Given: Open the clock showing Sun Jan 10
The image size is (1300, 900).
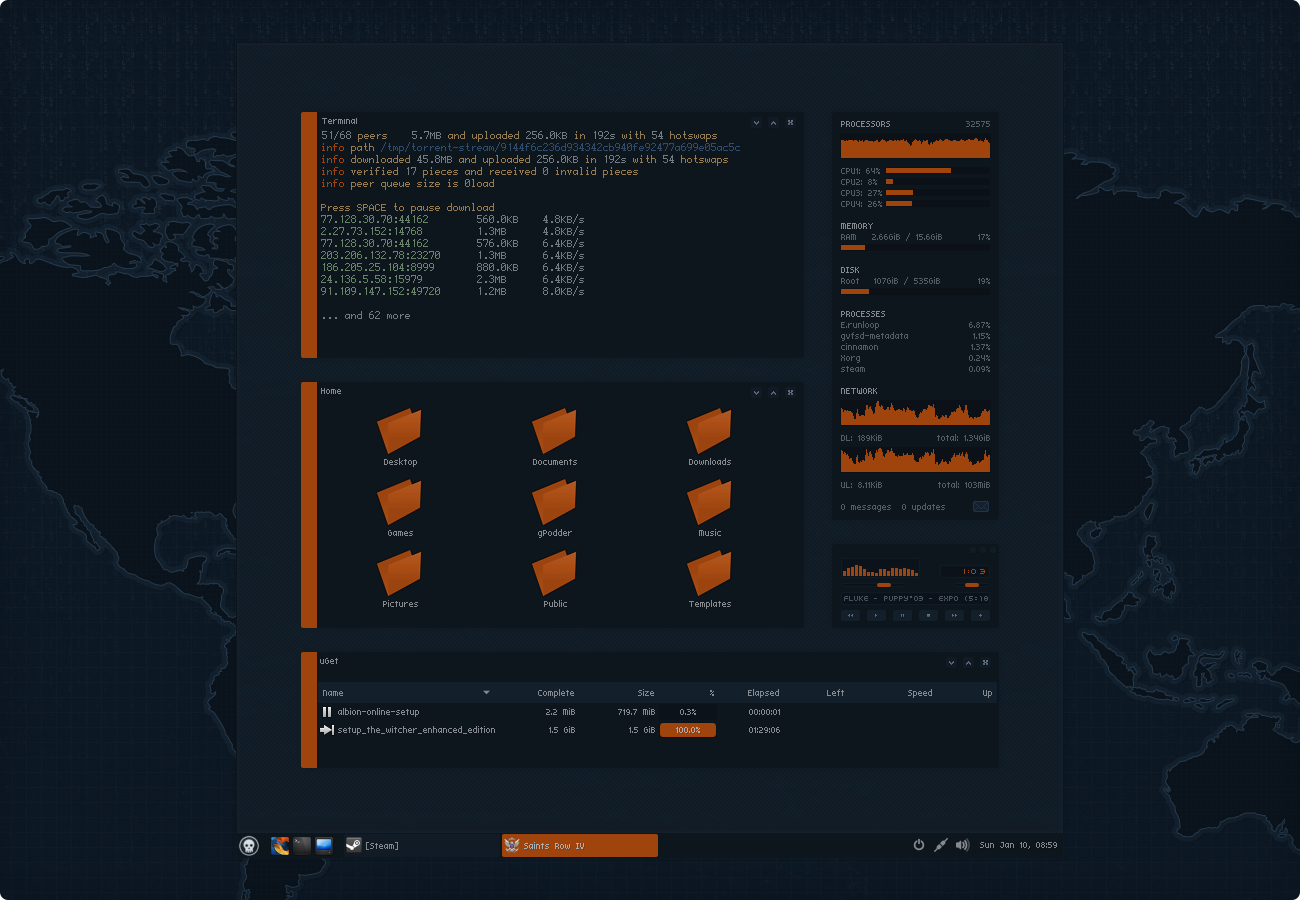Looking at the screenshot, I should (x=1018, y=845).
